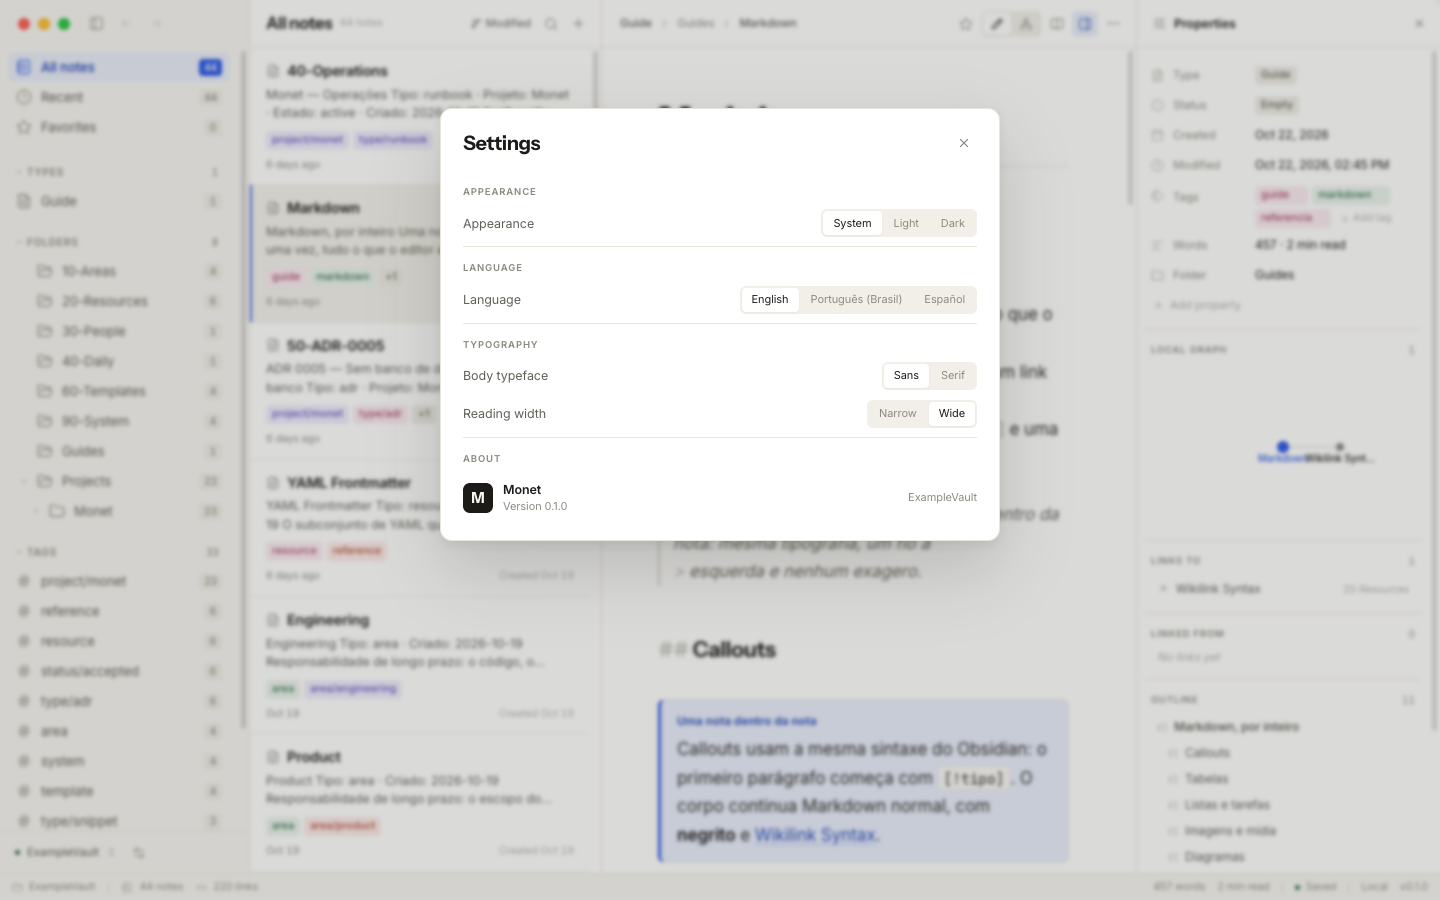
Task: Filter by the project/monet tag
Action: click(x=118, y=581)
